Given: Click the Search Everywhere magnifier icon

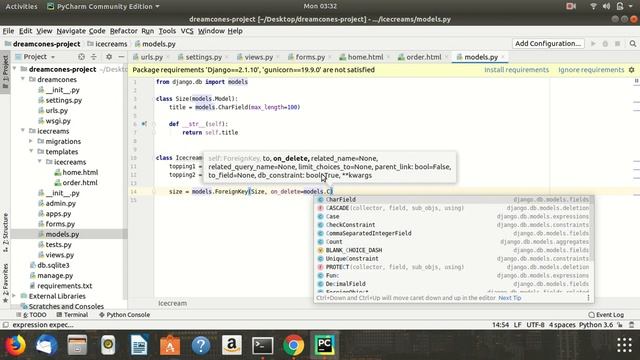Looking at the screenshot, I should tap(633, 44).
